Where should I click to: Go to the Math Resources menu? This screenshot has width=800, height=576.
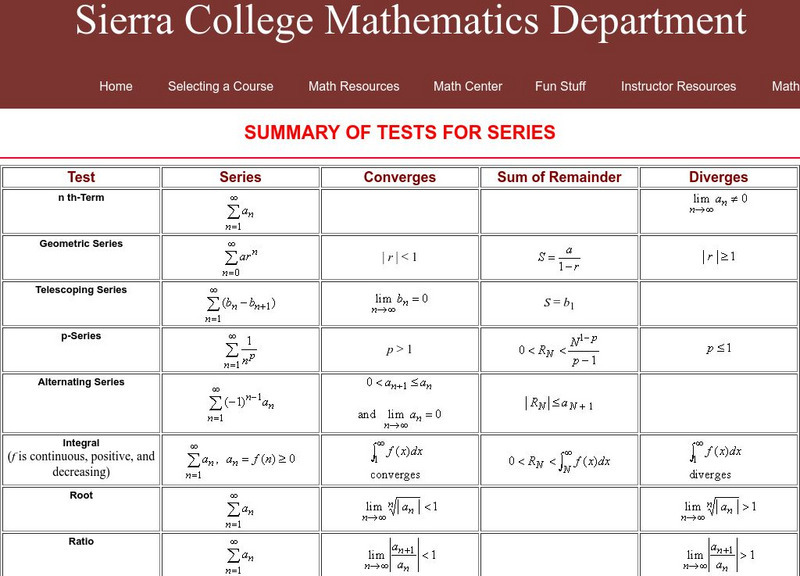coord(353,86)
